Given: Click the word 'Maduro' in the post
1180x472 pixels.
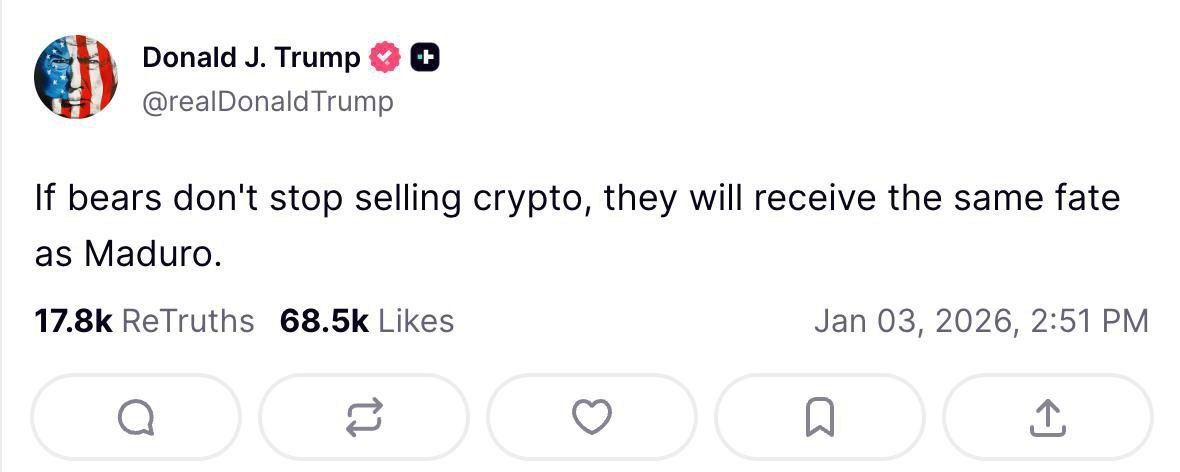Looking at the screenshot, I should pyautogui.click(x=149, y=255).
